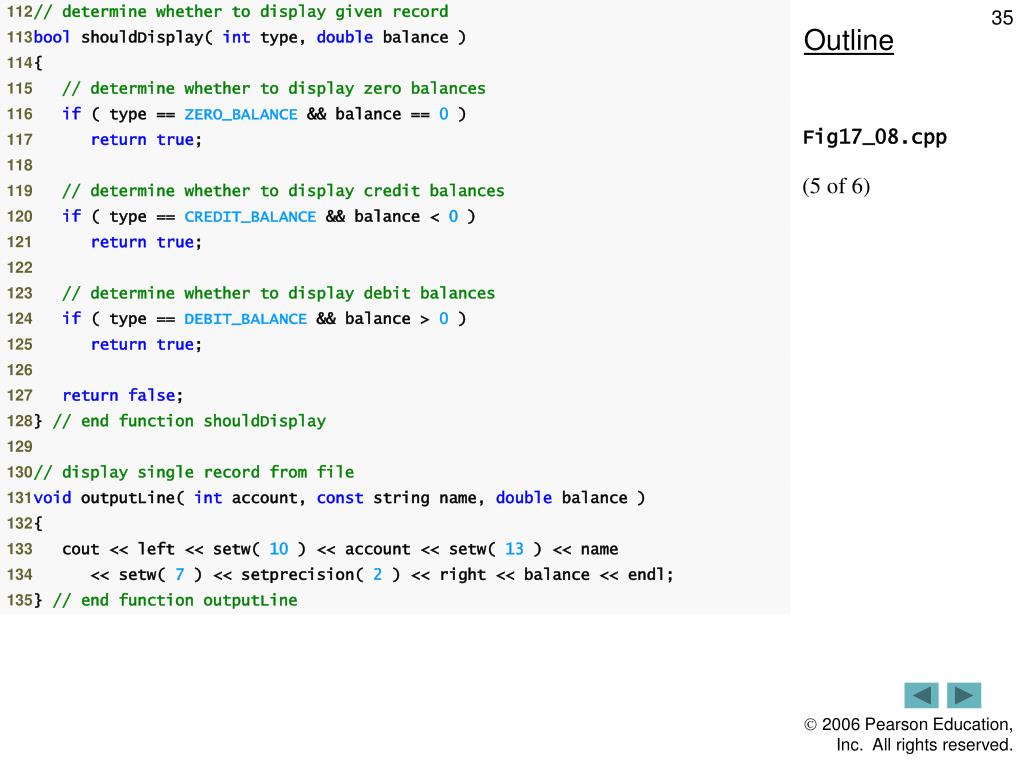This screenshot has height=768, width=1024.
Task: Select the 'return true;' on line 125
Action: coord(146,344)
